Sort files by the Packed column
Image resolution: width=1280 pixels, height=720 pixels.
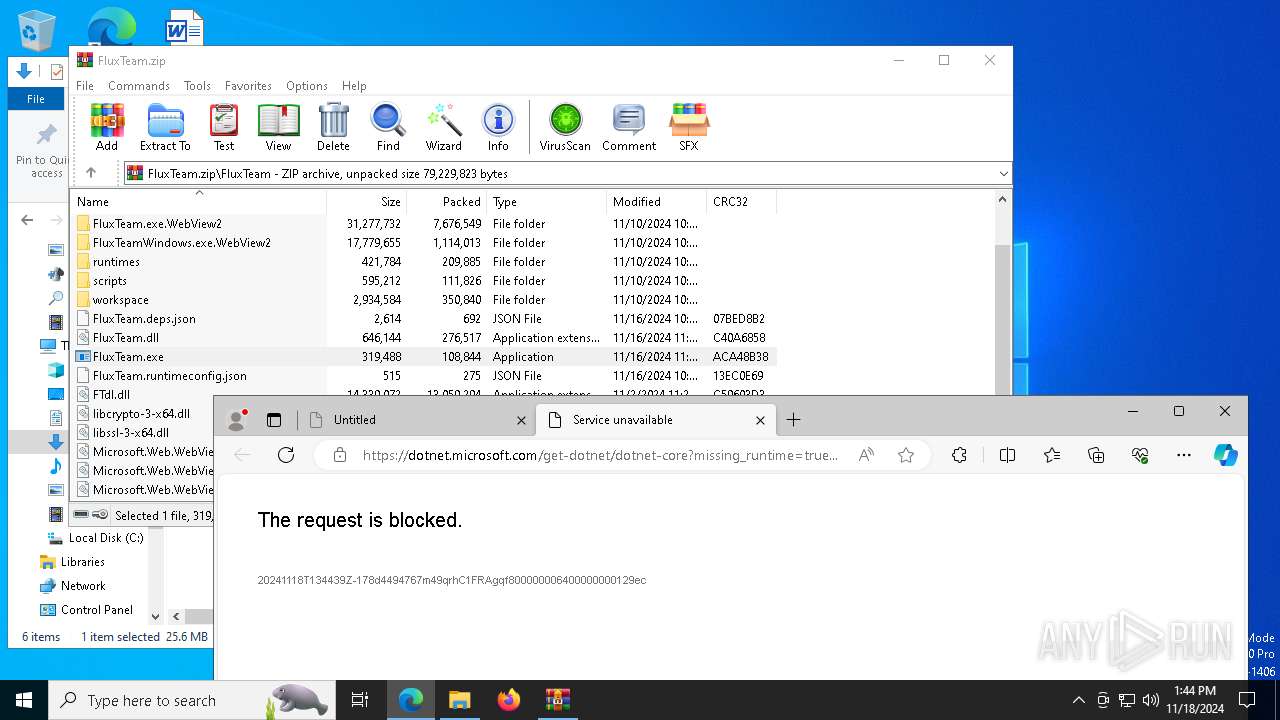[x=446, y=201]
